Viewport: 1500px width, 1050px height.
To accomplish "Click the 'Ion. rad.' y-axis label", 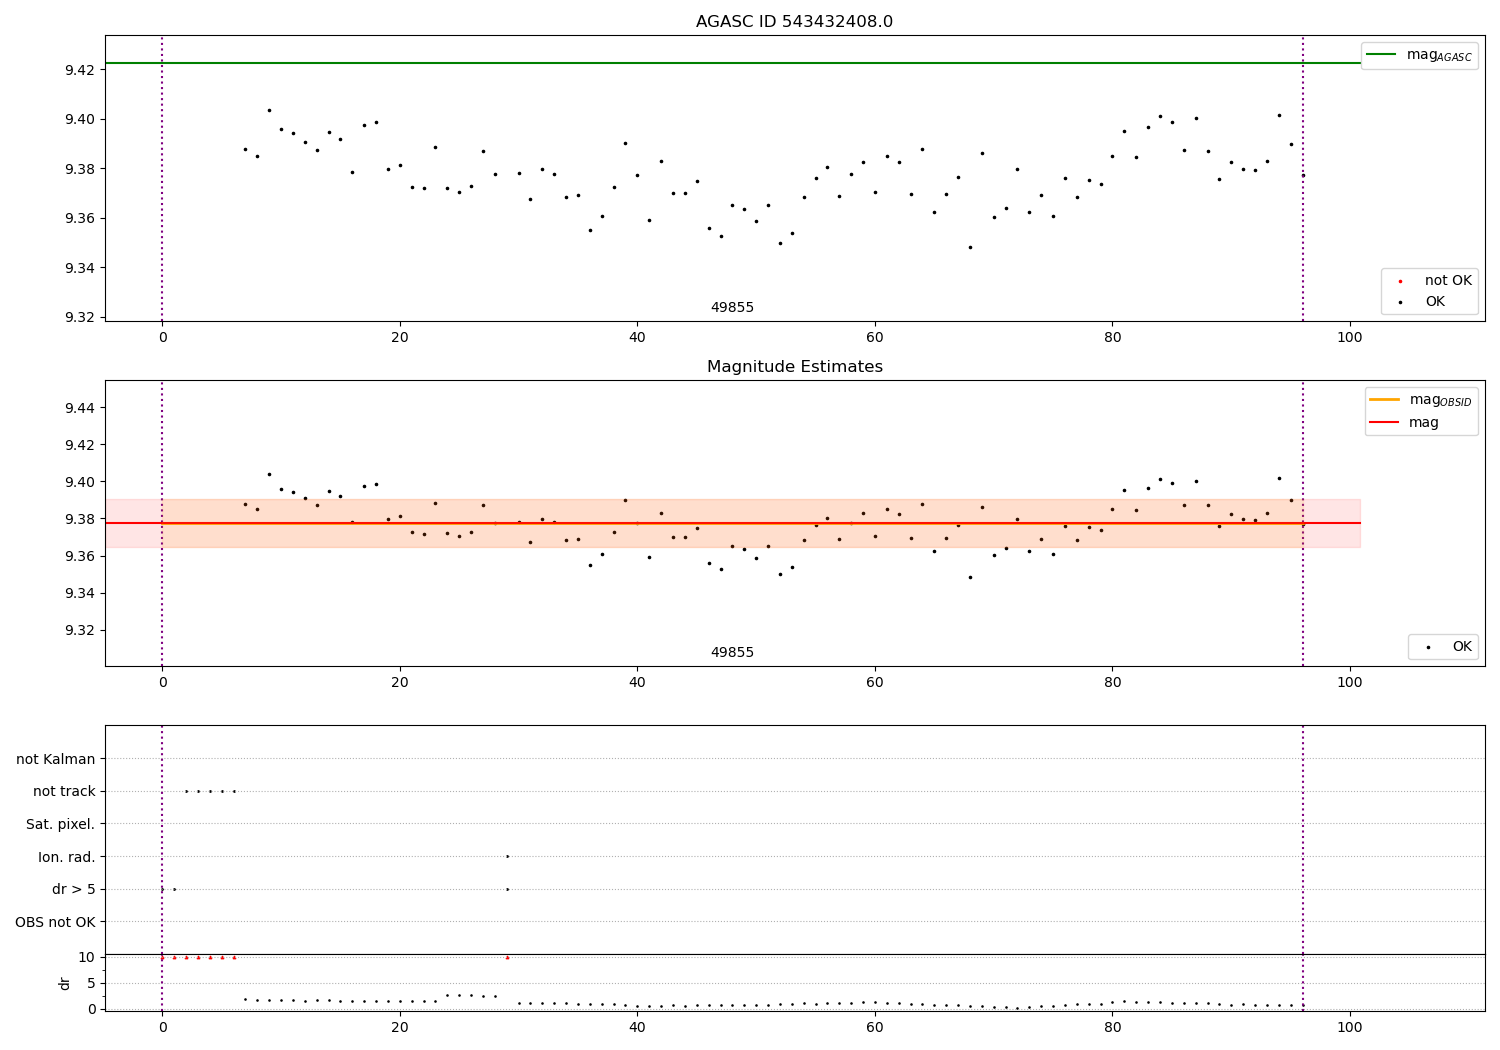I will click(x=67, y=857).
